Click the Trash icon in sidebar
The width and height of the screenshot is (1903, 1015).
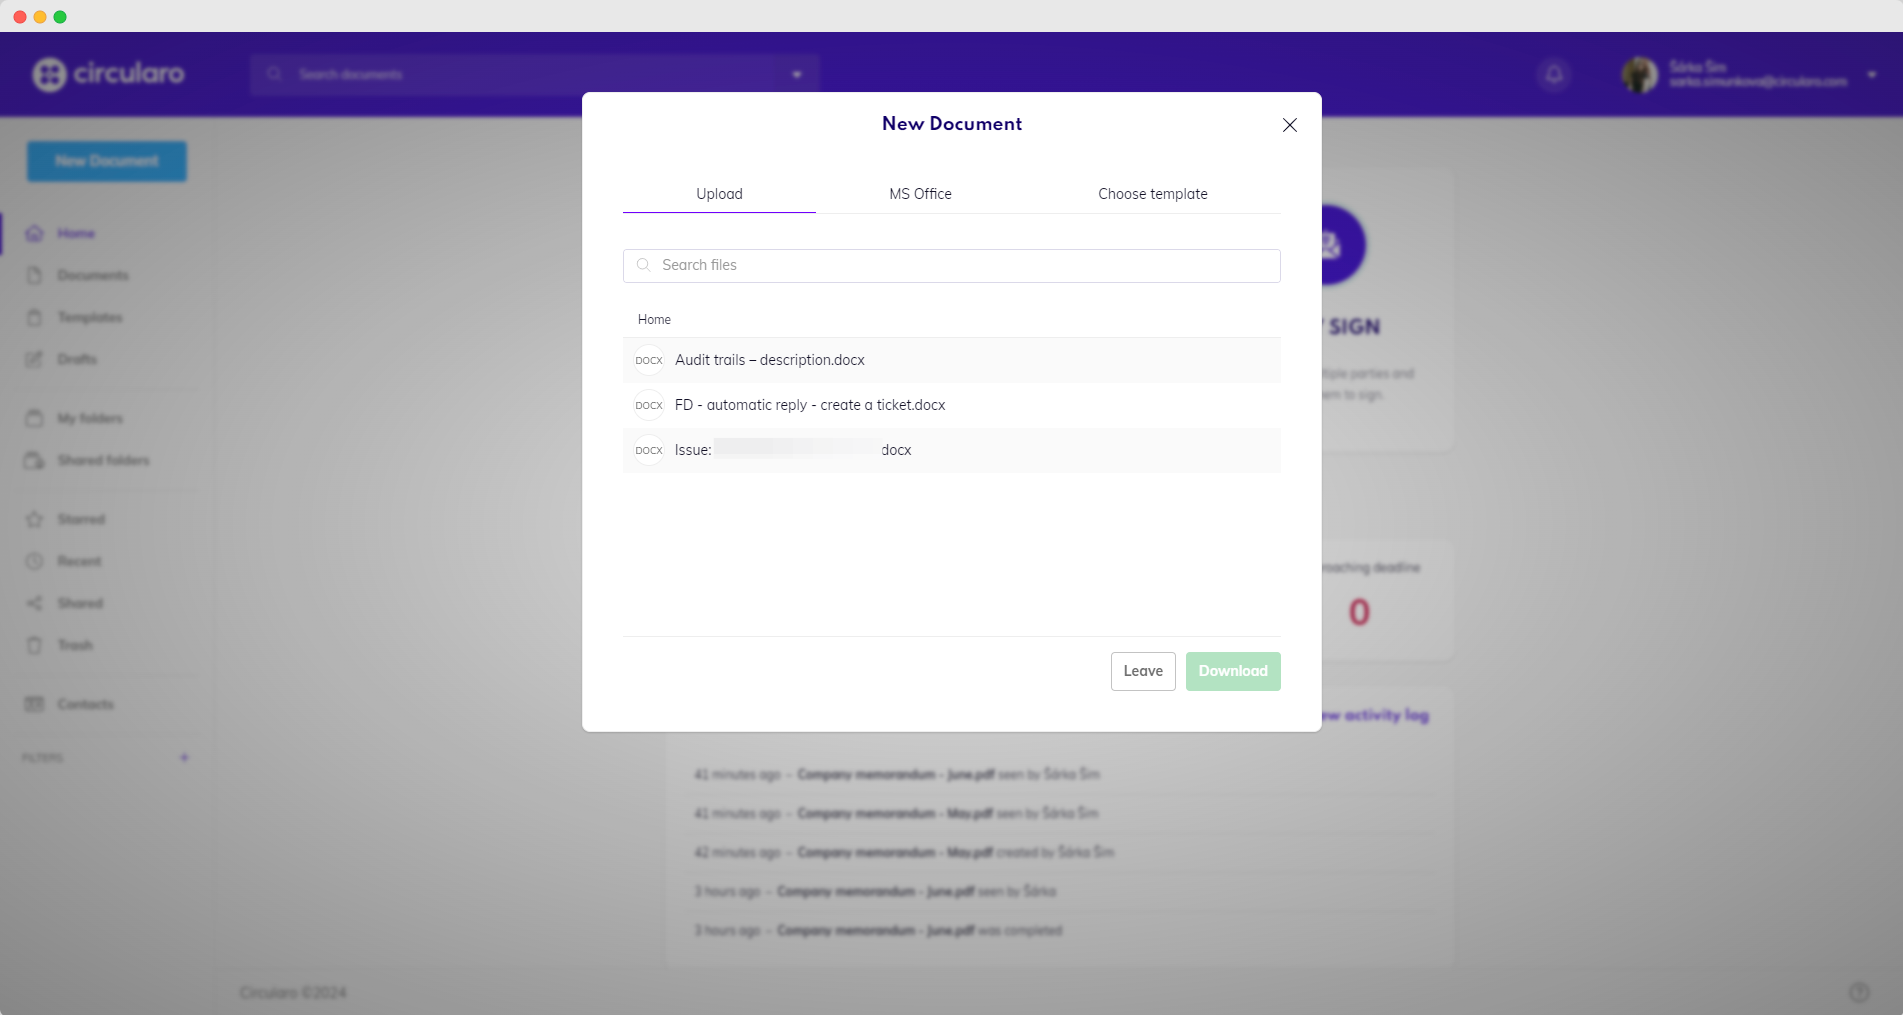coord(35,645)
